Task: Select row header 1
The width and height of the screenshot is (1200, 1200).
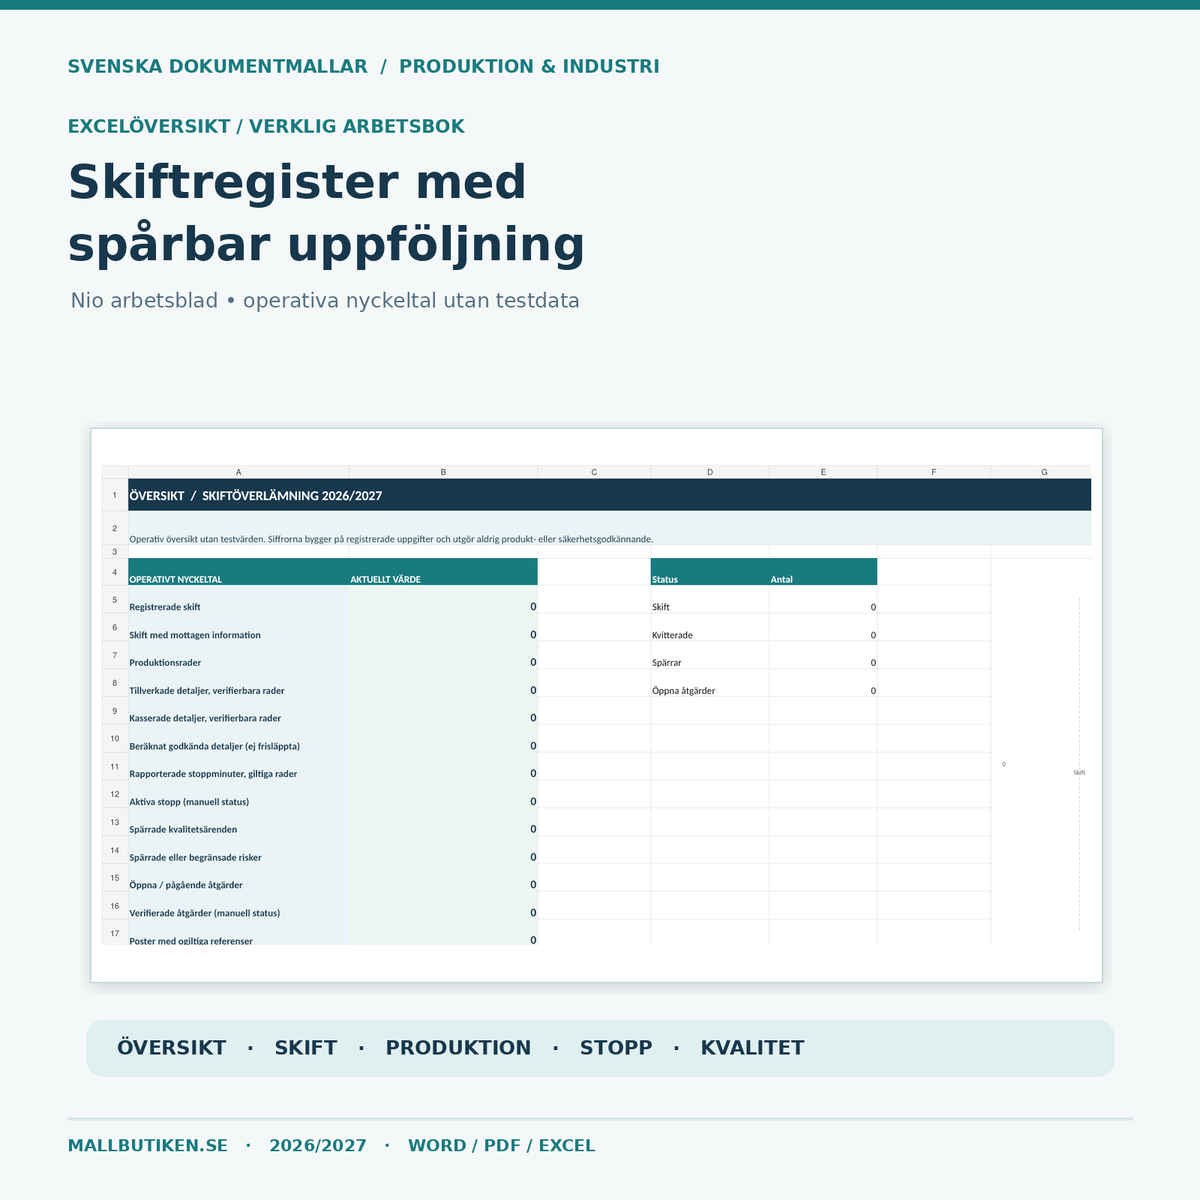Action: click(115, 495)
